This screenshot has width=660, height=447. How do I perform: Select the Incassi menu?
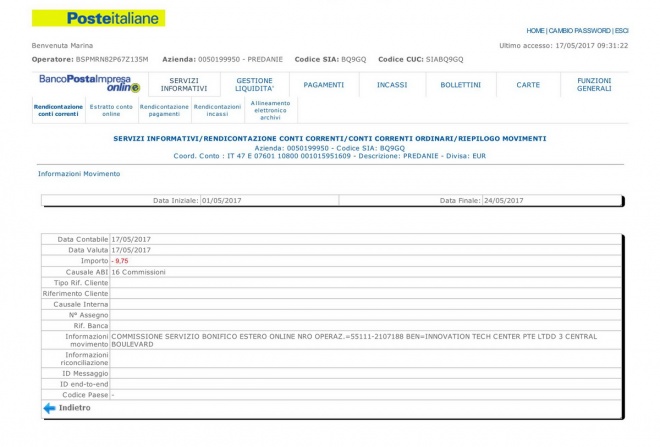click(392, 85)
